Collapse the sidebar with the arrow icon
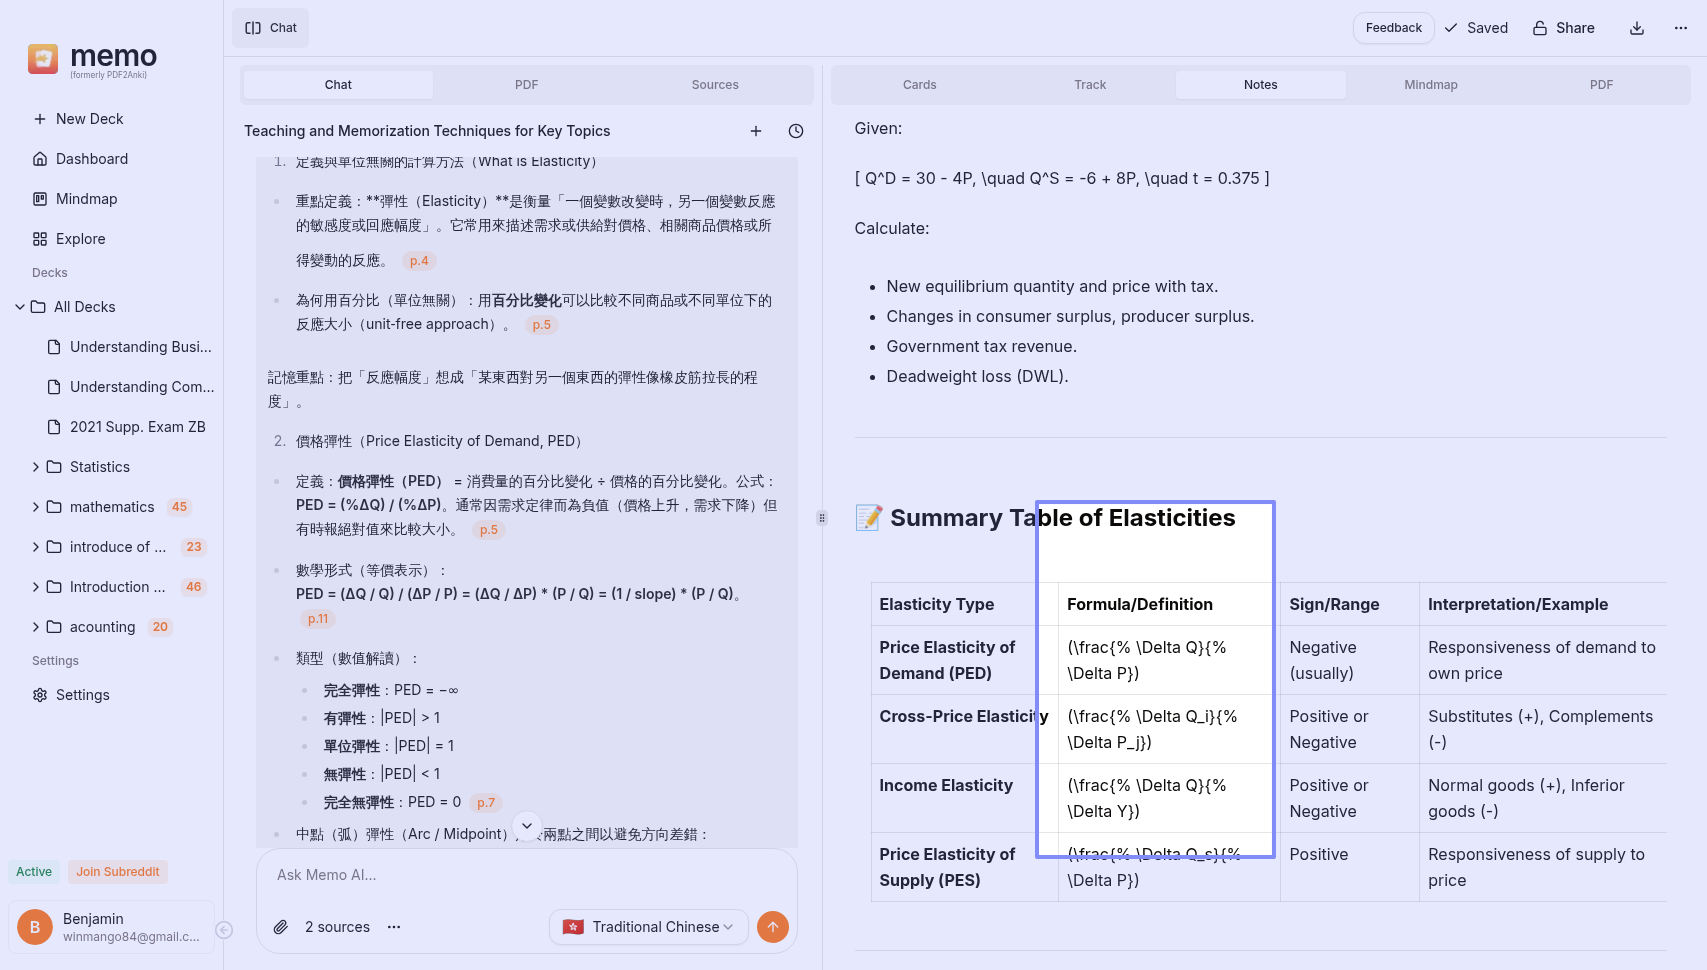 [225, 930]
